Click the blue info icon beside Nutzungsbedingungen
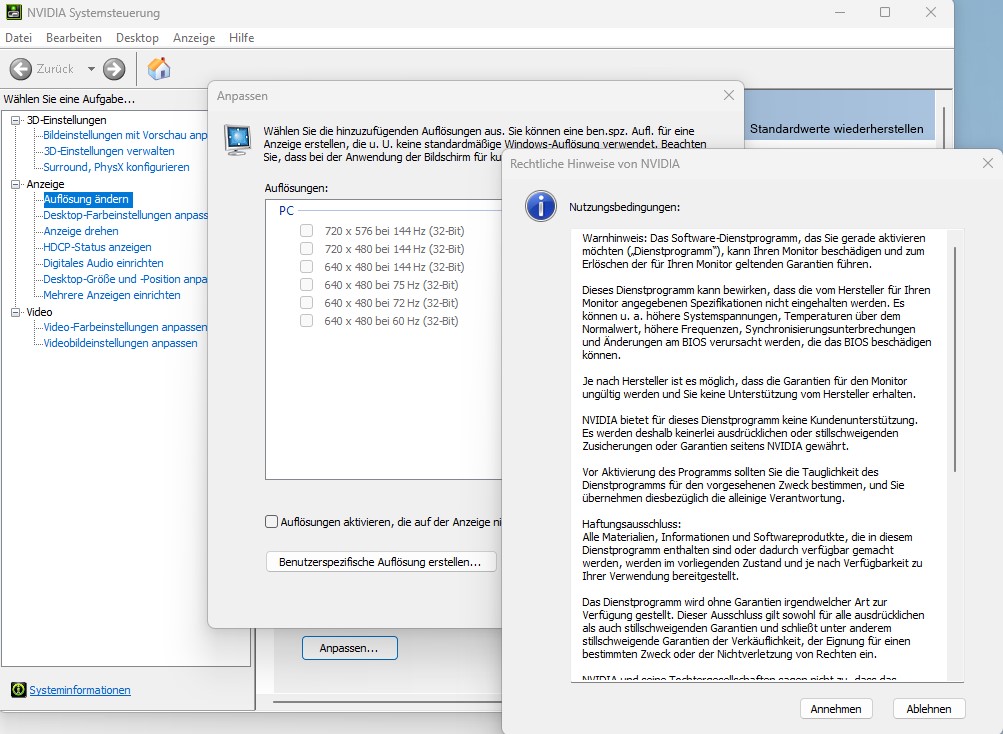Screen dimensions: 1003x734 tap(541, 206)
